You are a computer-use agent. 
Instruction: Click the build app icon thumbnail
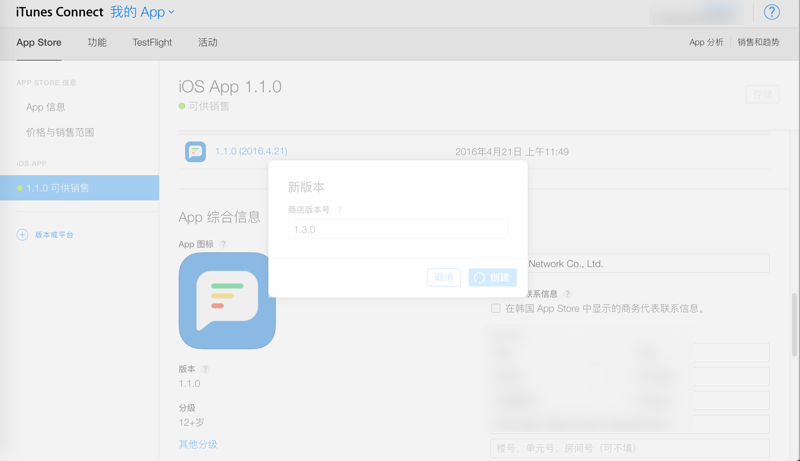pos(195,151)
